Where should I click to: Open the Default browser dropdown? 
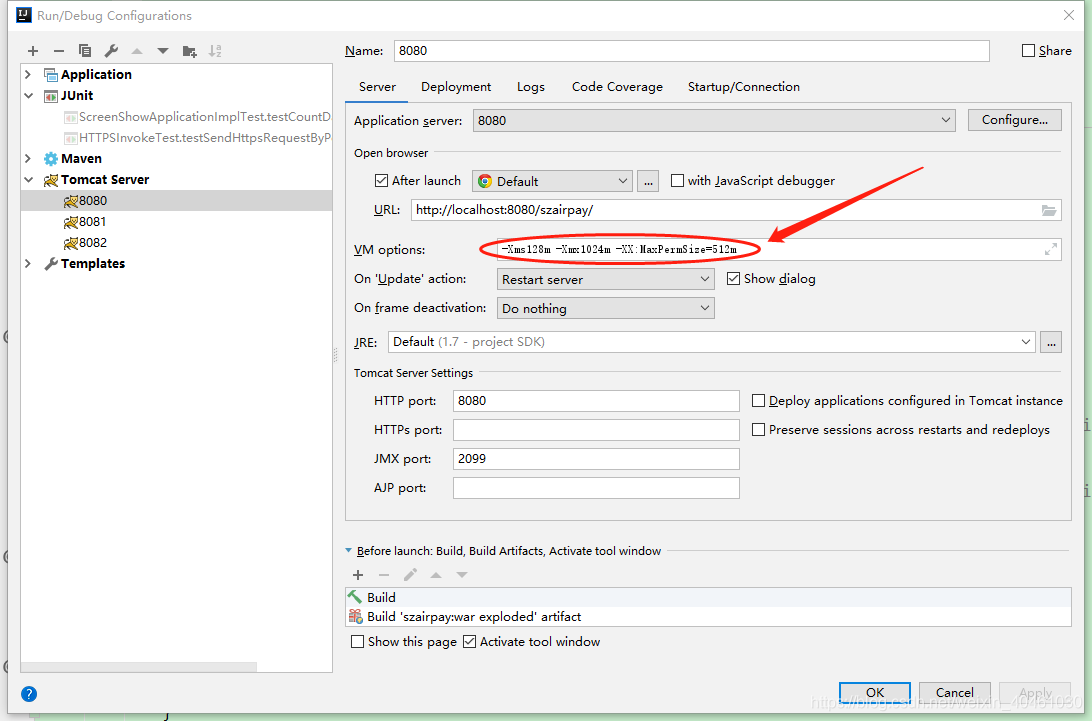click(552, 181)
